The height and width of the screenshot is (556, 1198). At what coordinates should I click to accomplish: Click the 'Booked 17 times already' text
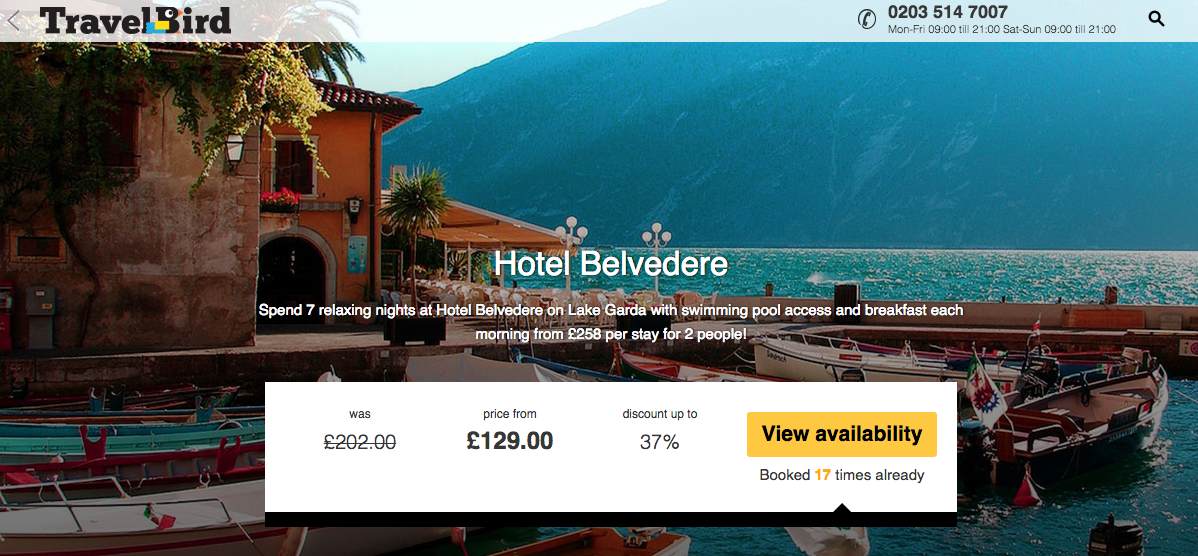click(841, 475)
